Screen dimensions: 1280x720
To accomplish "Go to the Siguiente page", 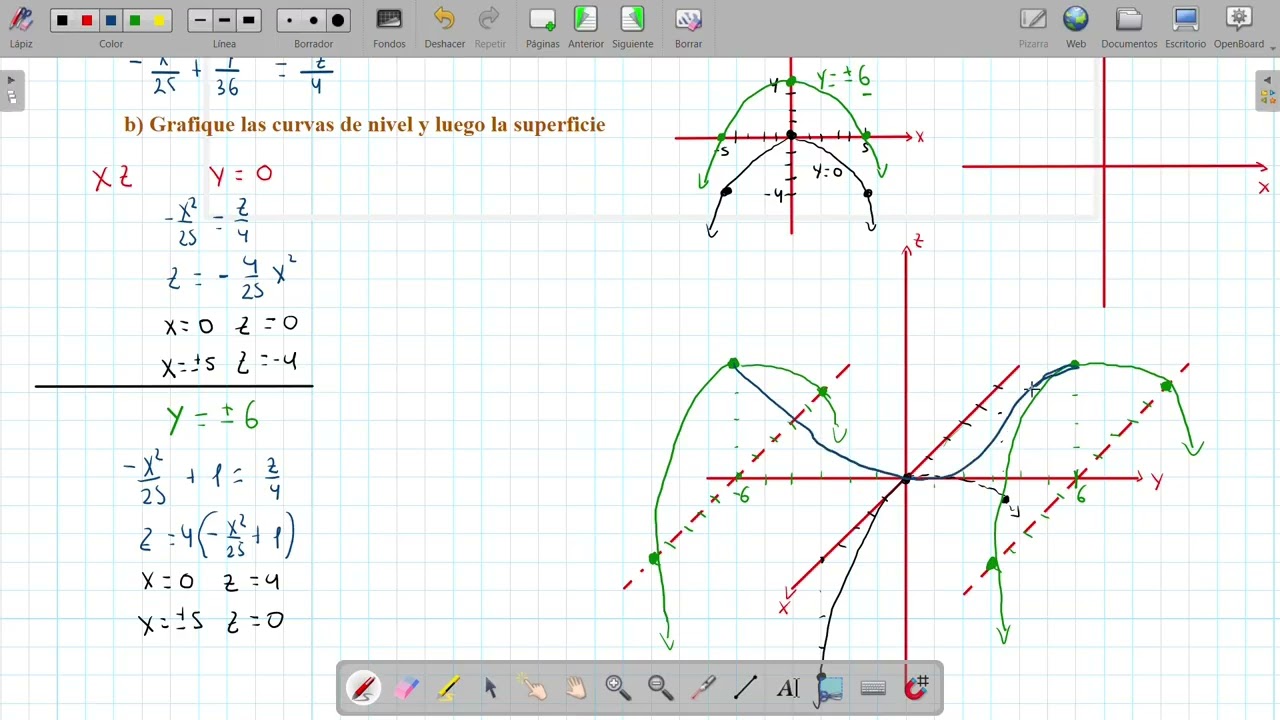I will (632, 27).
